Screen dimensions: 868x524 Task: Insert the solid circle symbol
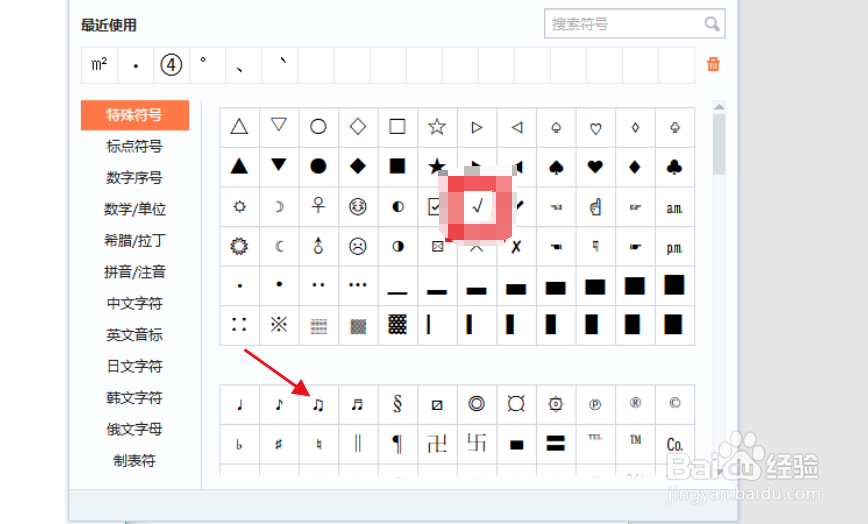click(318, 167)
